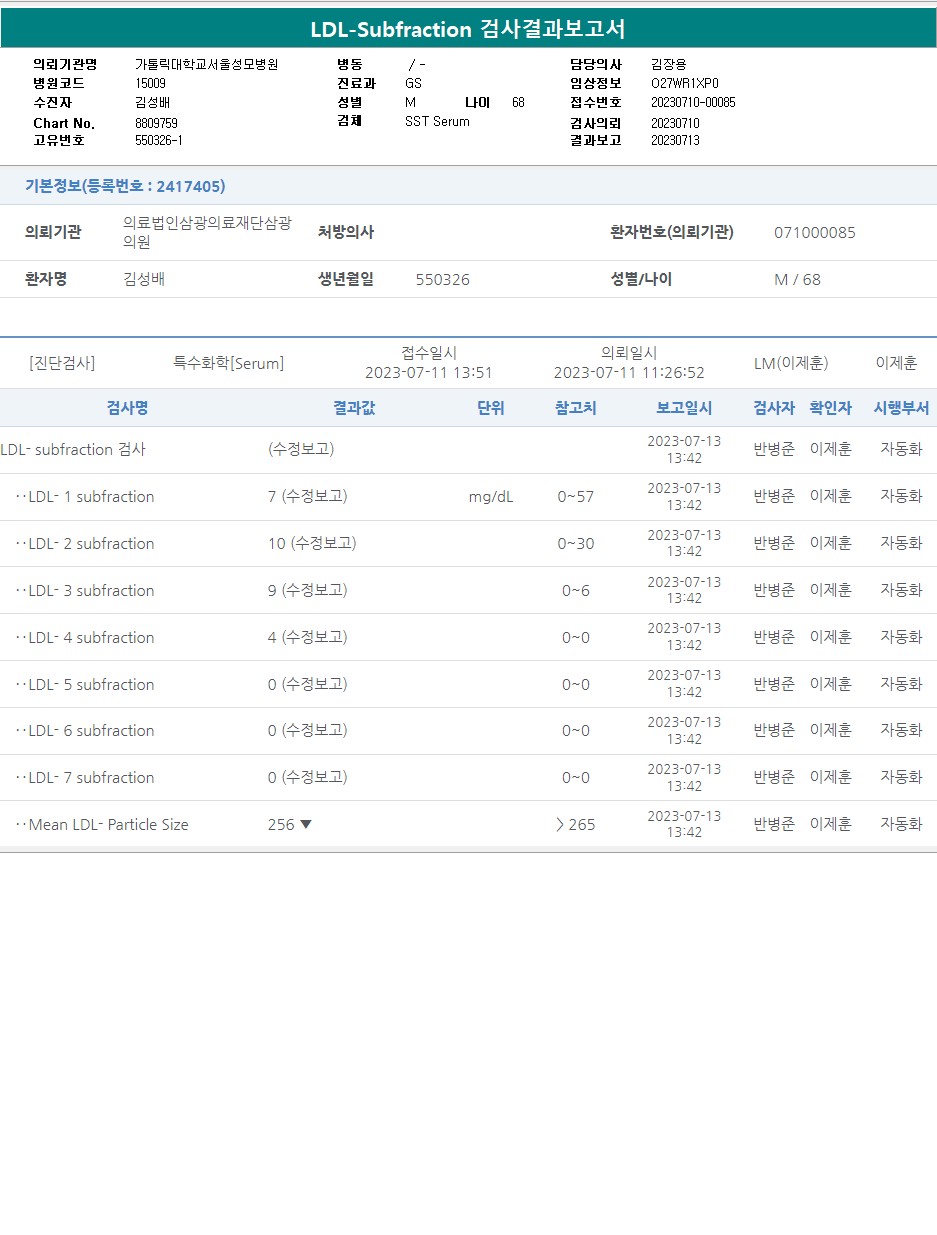Expand the parent LDL- subfraction 검사 row
937x1235 pixels.
73,450
